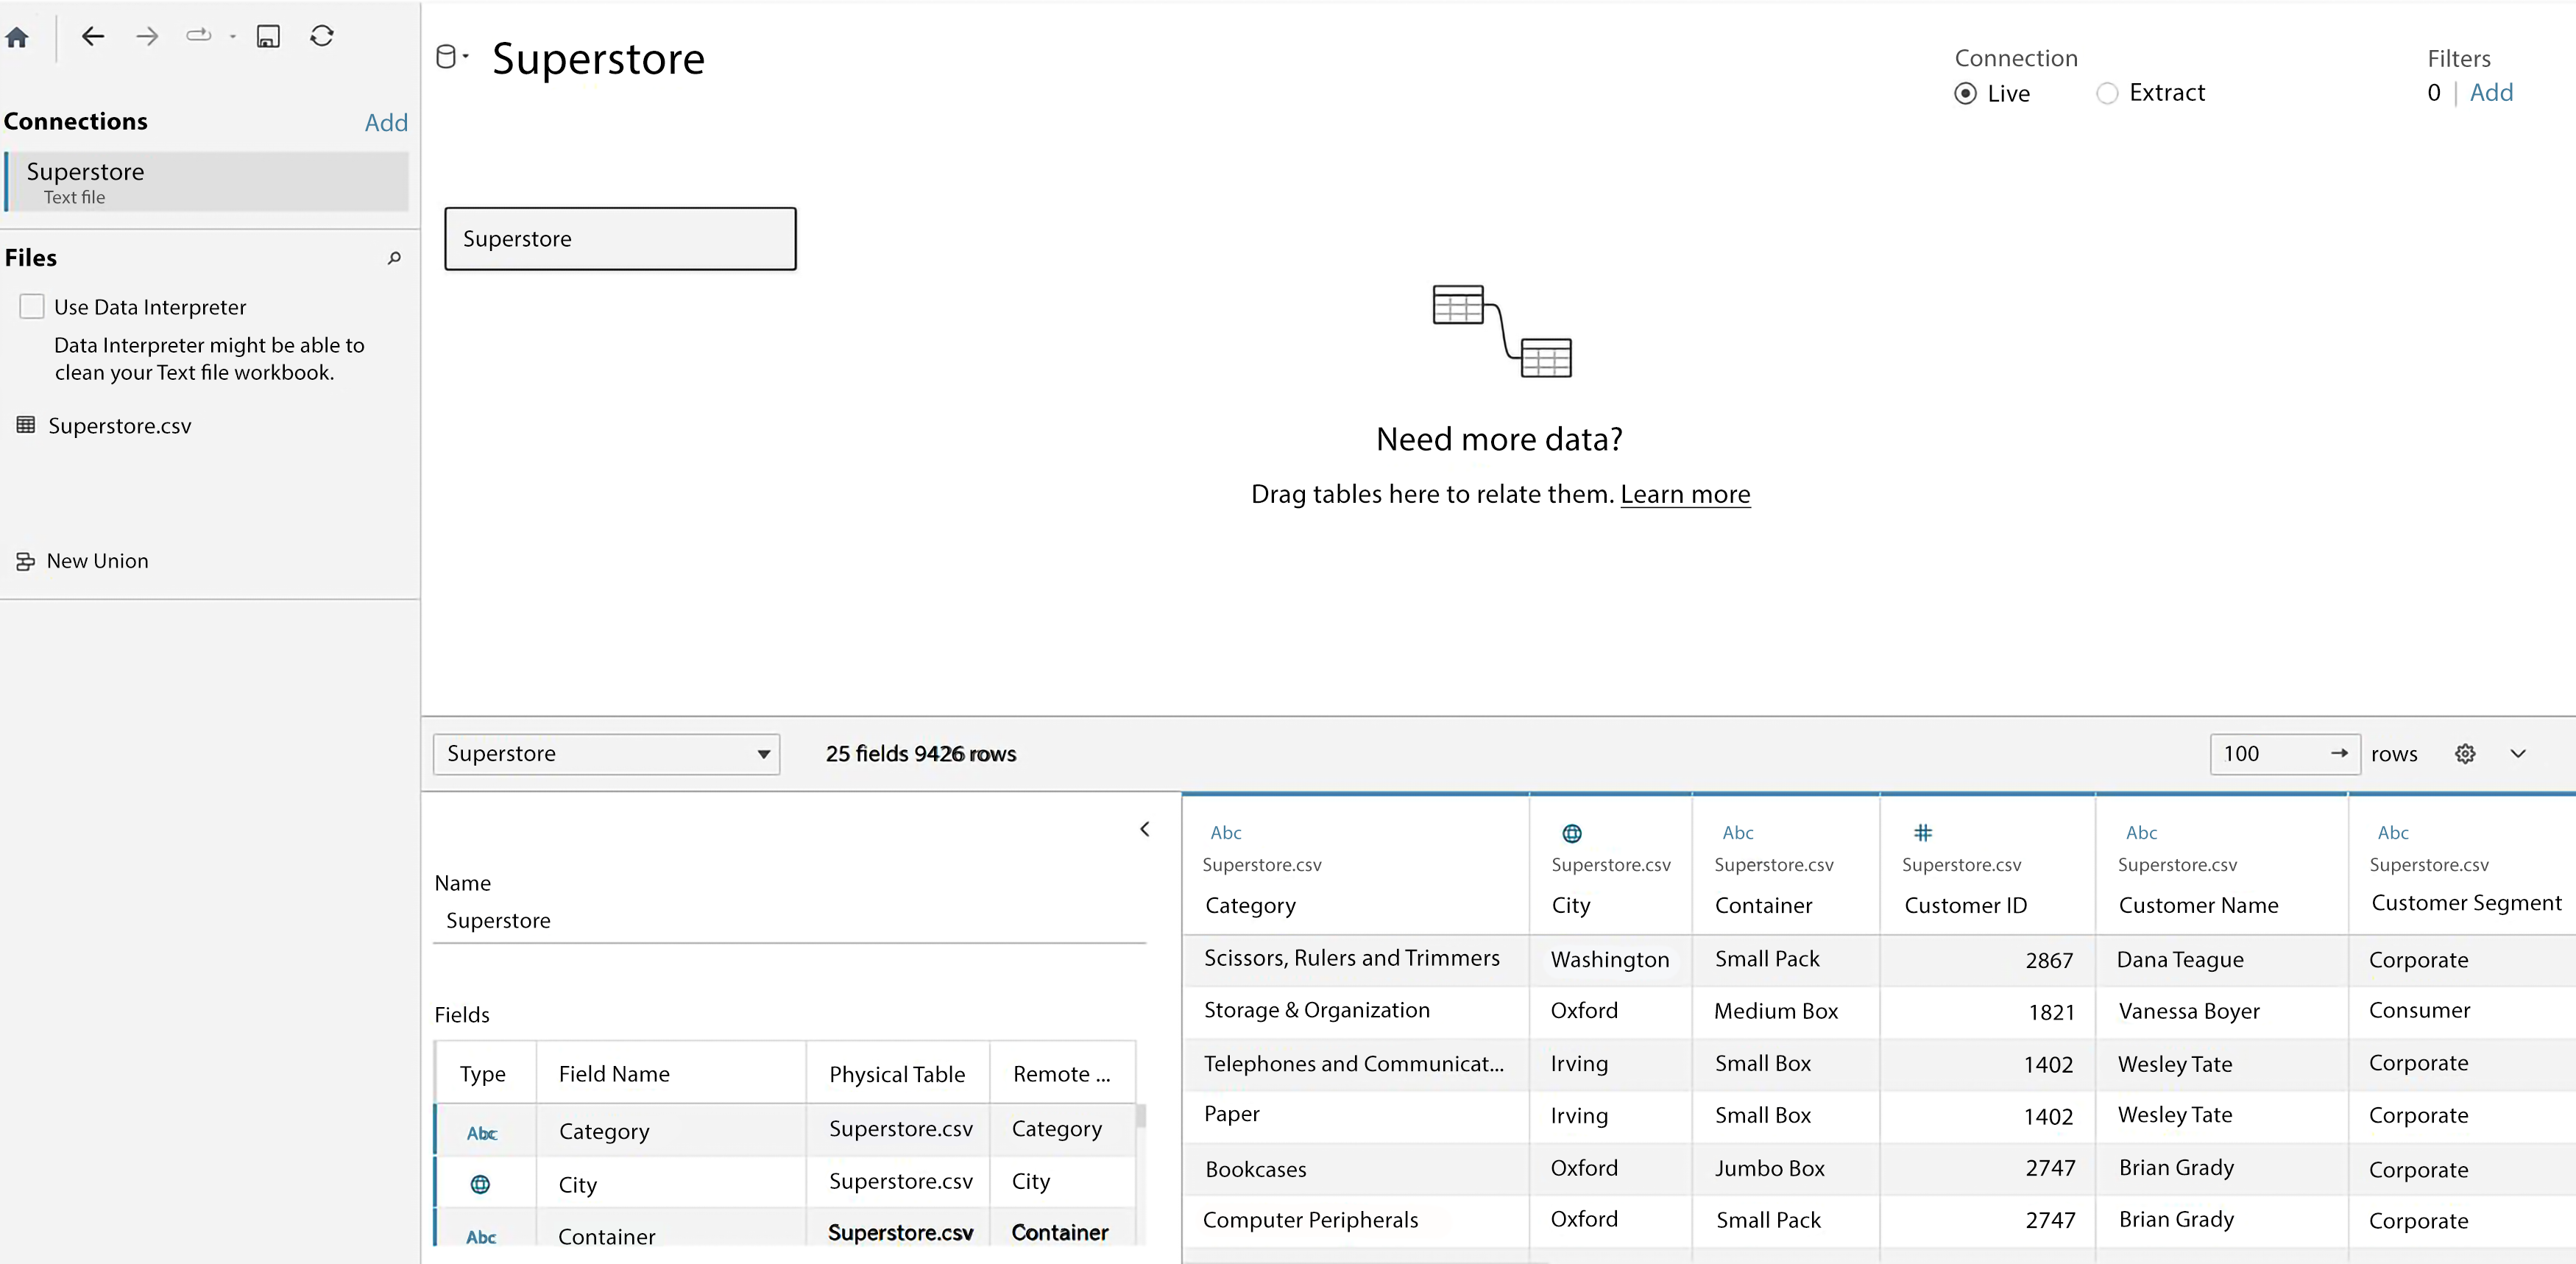Open the Files panel search
The height and width of the screenshot is (1264, 2576).
[x=393, y=259]
